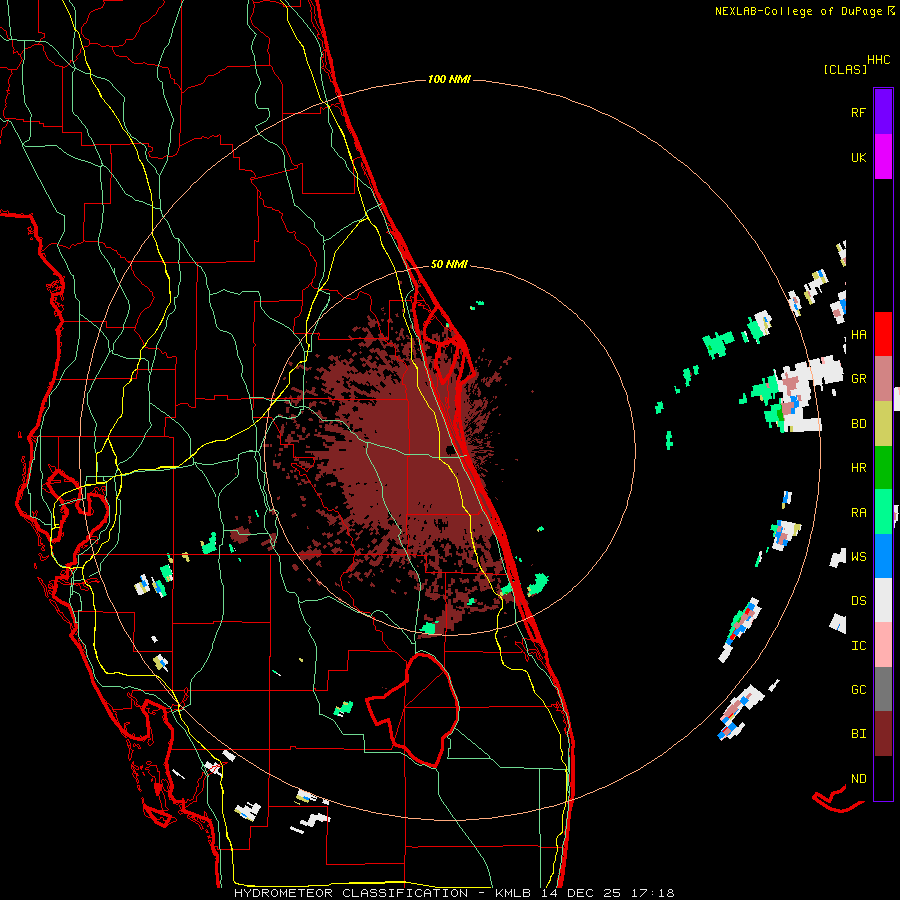This screenshot has width=900, height=900.
Task: Click the BI brown legend swatch
Action: [883, 734]
